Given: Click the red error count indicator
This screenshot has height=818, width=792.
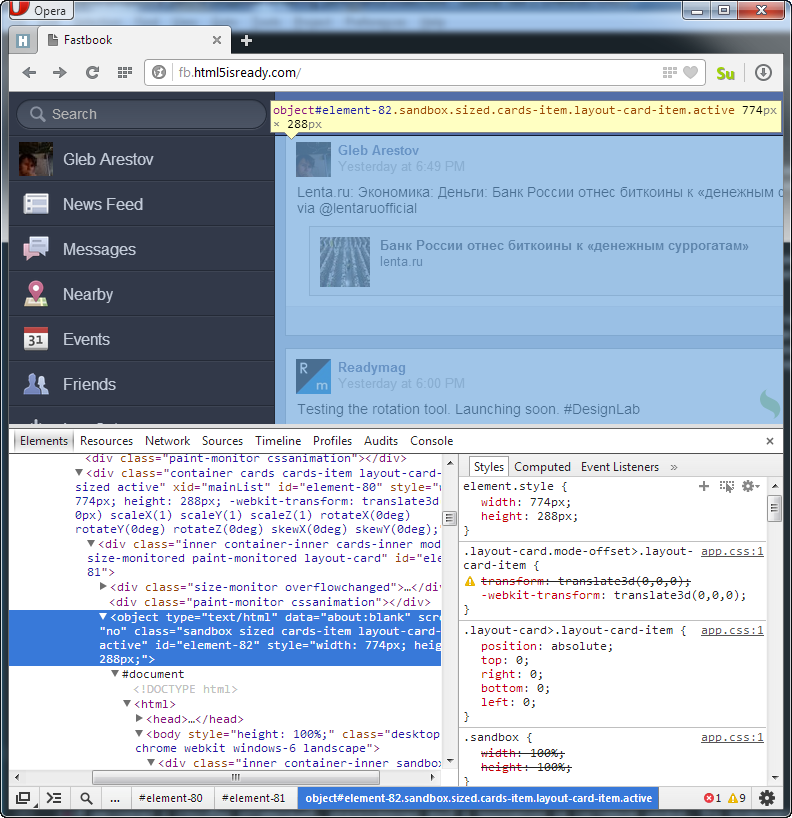Looking at the screenshot, I should point(713,798).
